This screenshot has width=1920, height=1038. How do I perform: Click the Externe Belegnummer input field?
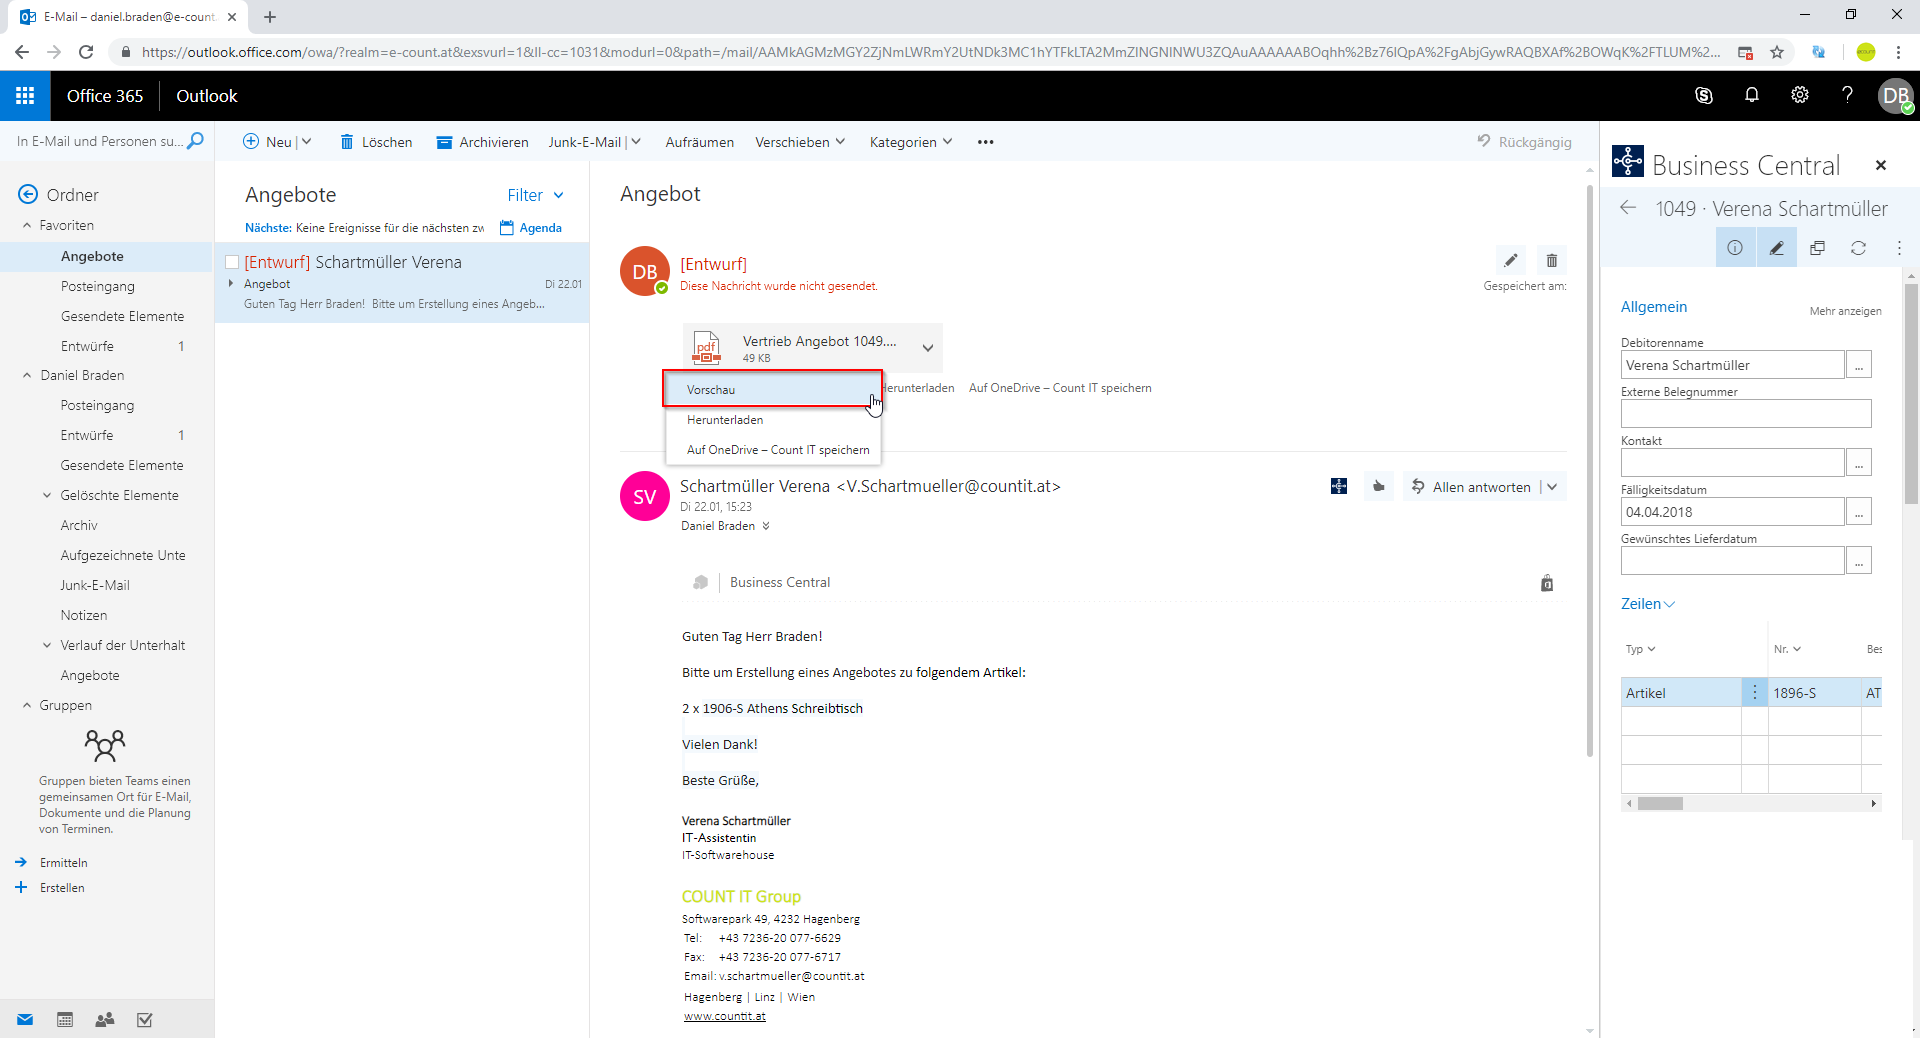pos(1745,414)
